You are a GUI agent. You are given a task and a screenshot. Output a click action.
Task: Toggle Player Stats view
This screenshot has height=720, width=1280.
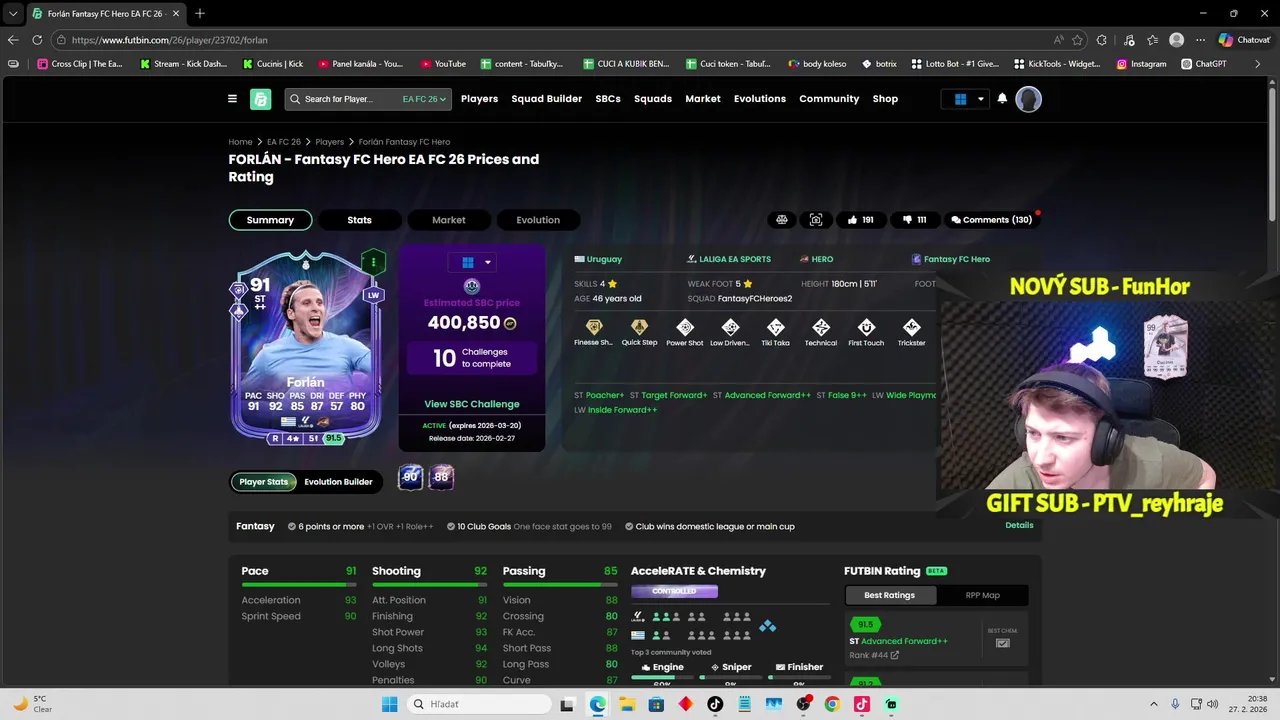click(x=264, y=482)
